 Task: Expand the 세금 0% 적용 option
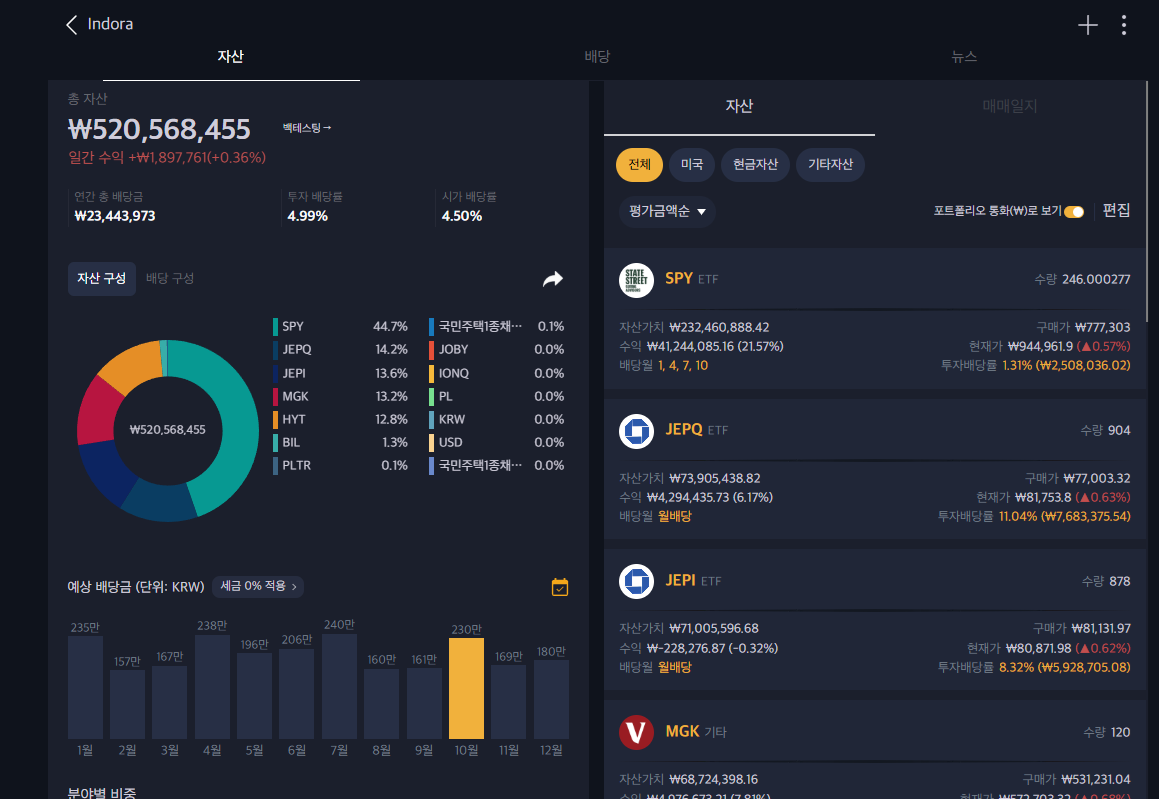(x=257, y=586)
